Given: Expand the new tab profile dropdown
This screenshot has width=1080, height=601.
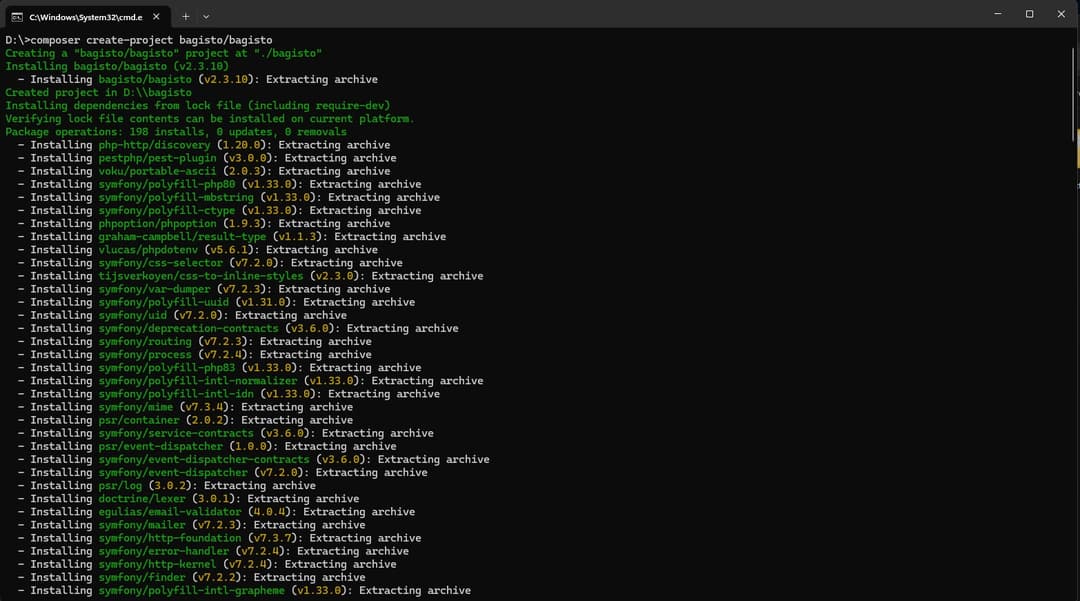Looking at the screenshot, I should tap(206, 16).
